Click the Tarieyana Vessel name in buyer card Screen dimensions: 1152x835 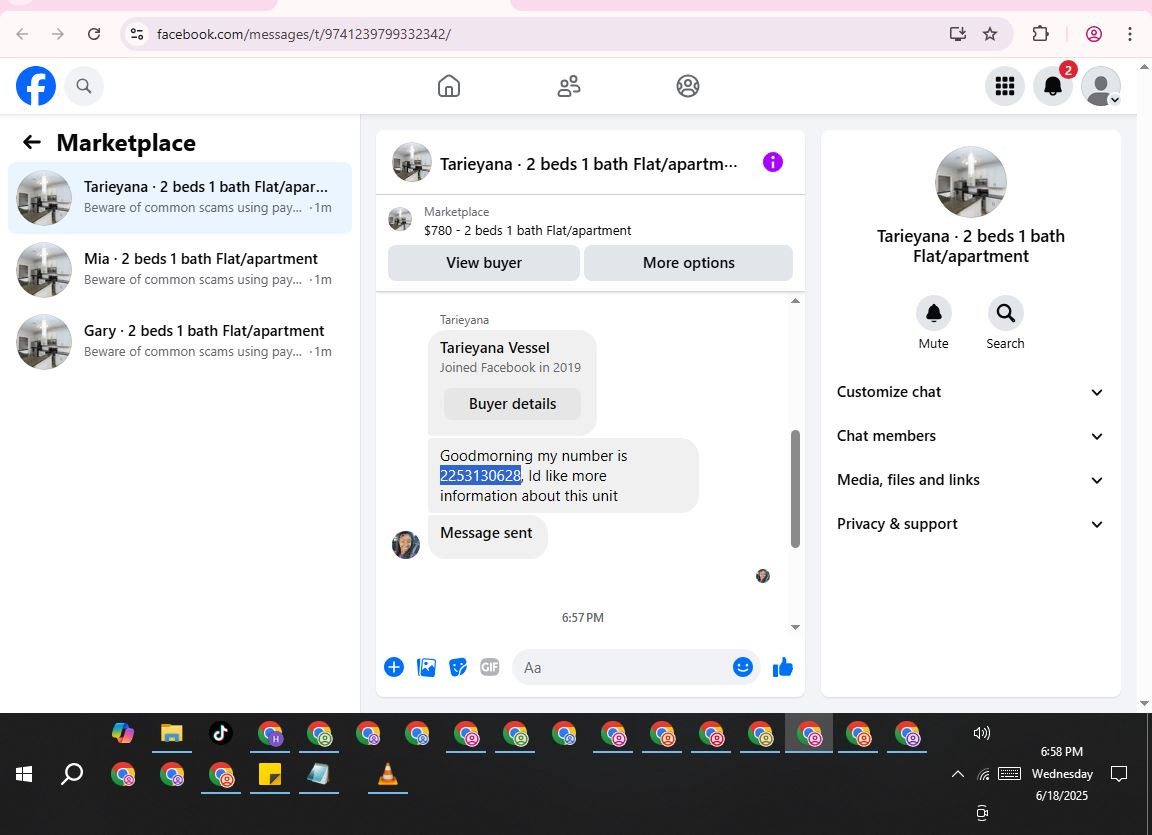pyautogui.click(x=494, y=348)
